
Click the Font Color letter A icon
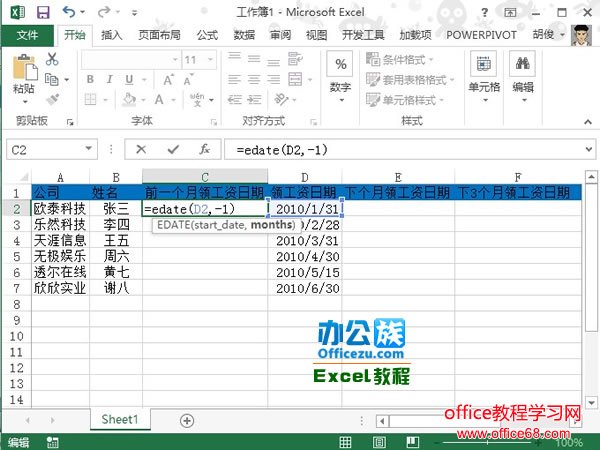159,99
